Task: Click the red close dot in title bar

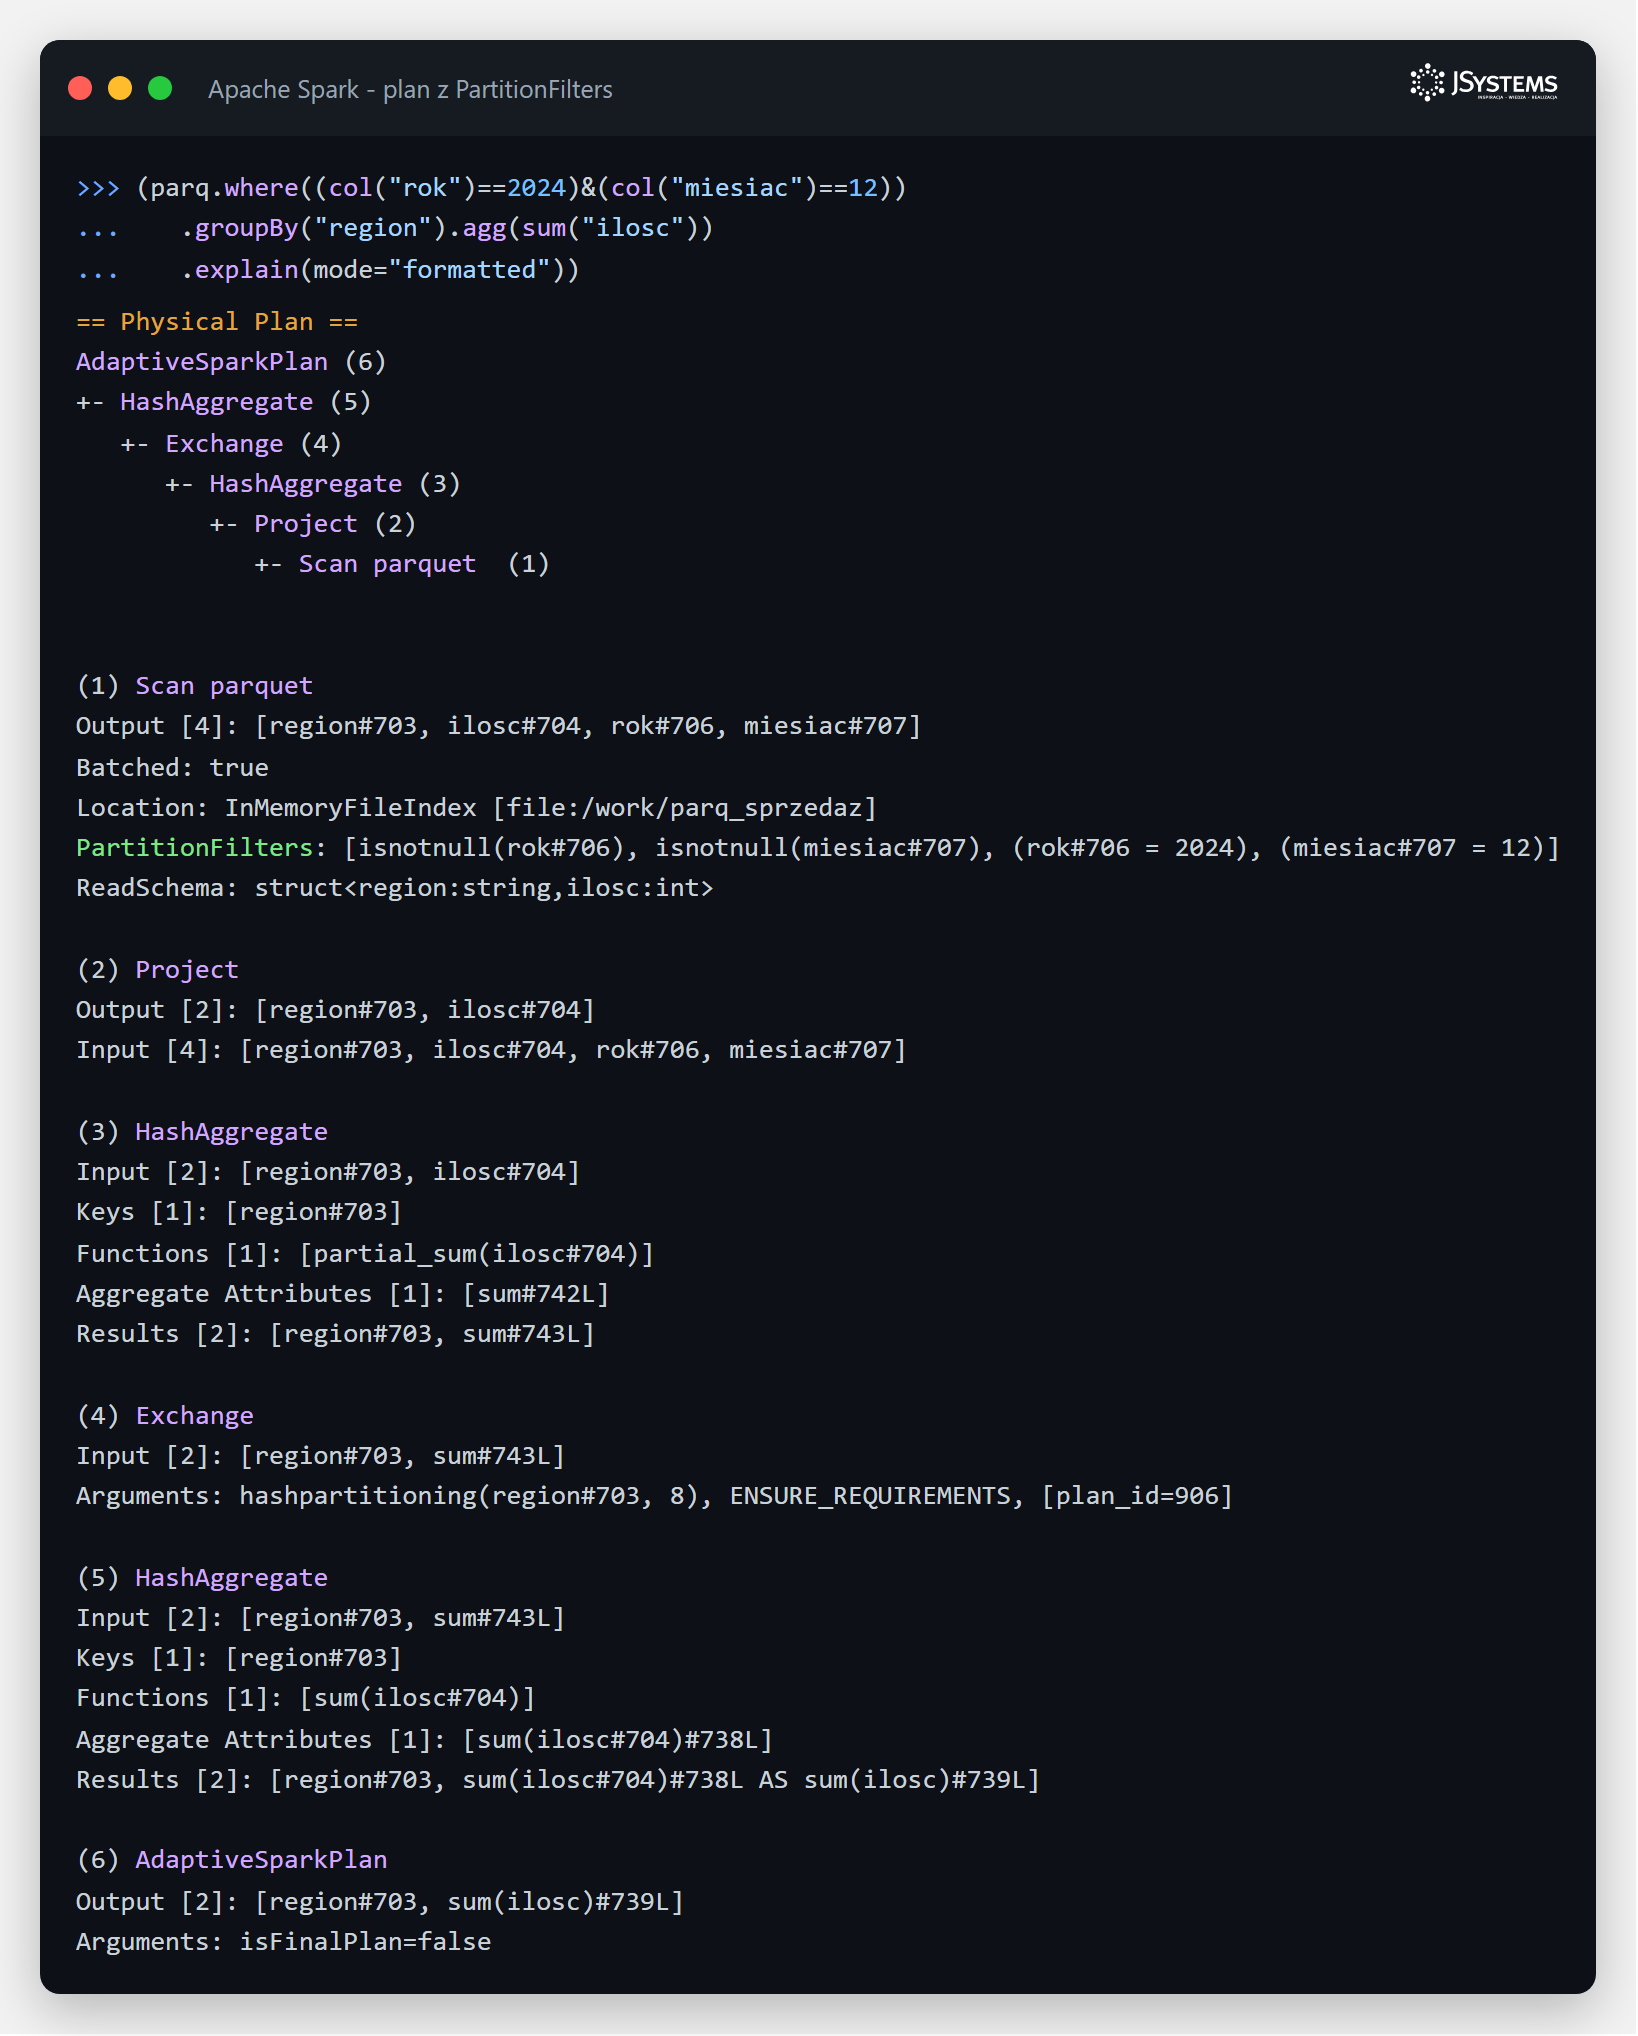Action: click(x=80, y=89)
